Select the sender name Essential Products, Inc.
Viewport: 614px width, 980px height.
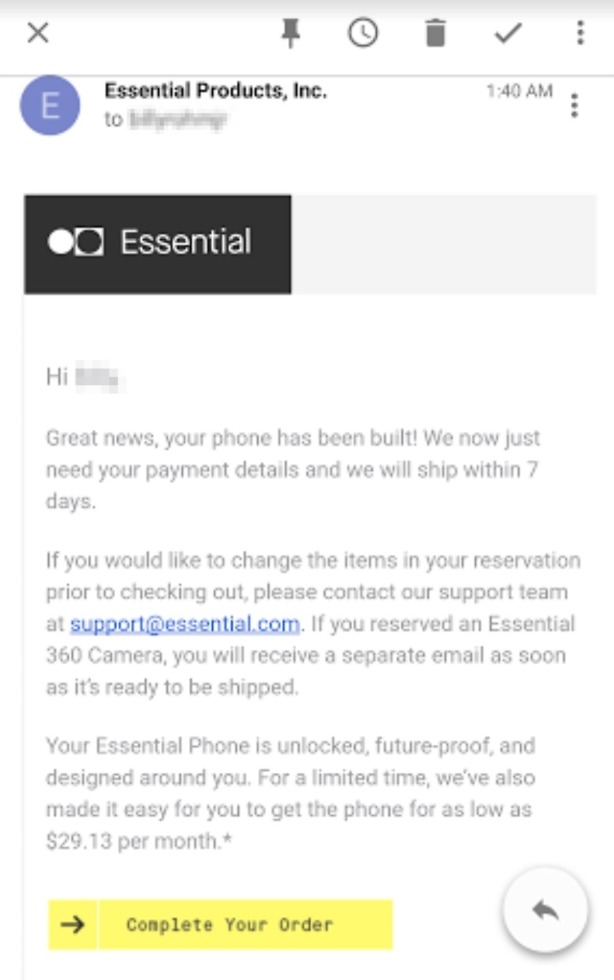(x=216, y=90)
